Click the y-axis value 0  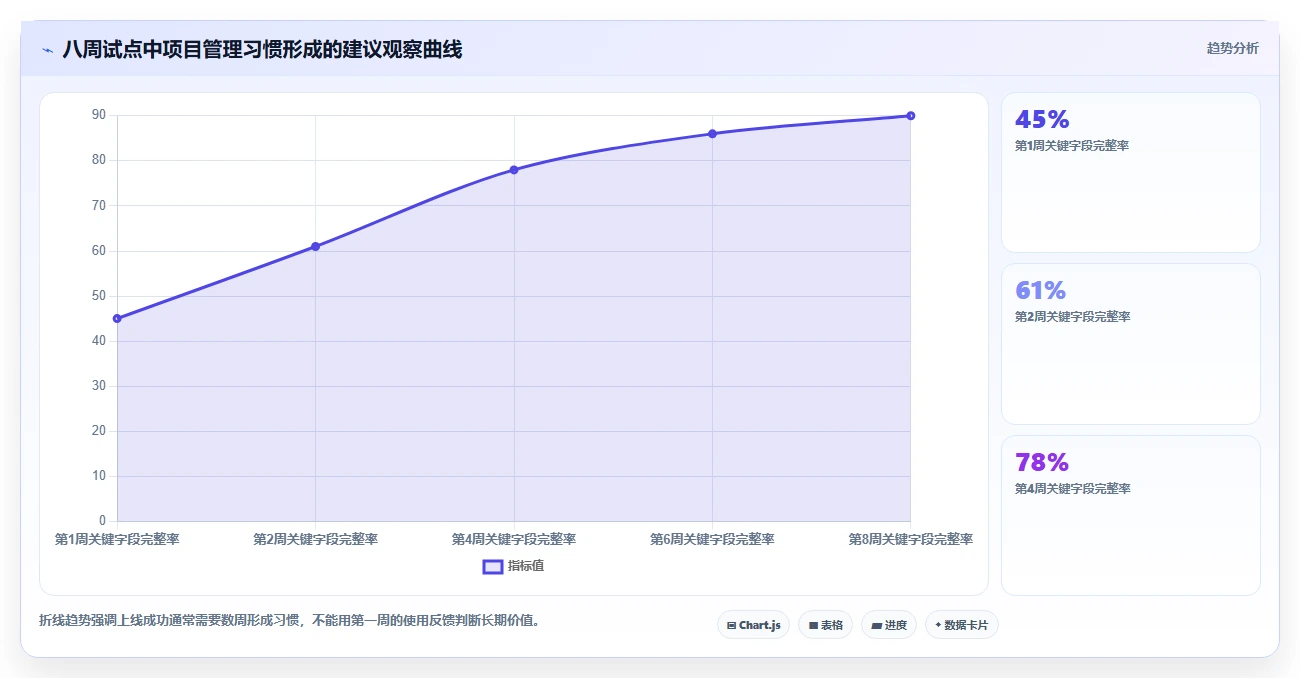coord(102,521)
